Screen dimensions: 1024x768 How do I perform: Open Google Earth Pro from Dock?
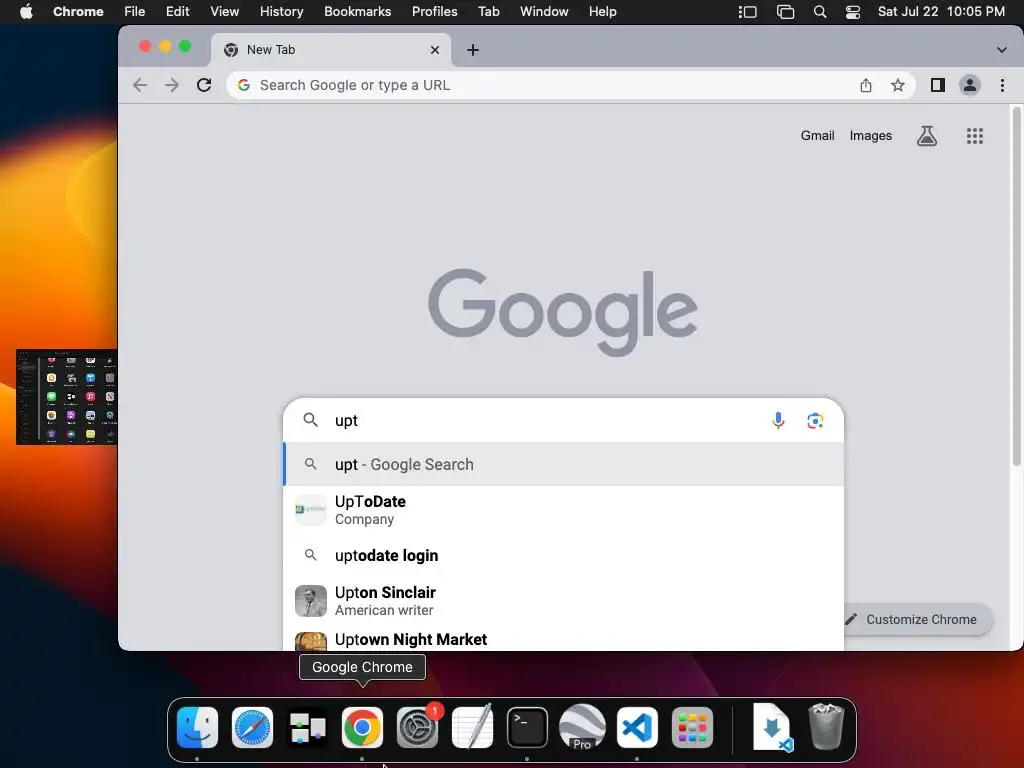pyautogui.click(x=582, y=727)
